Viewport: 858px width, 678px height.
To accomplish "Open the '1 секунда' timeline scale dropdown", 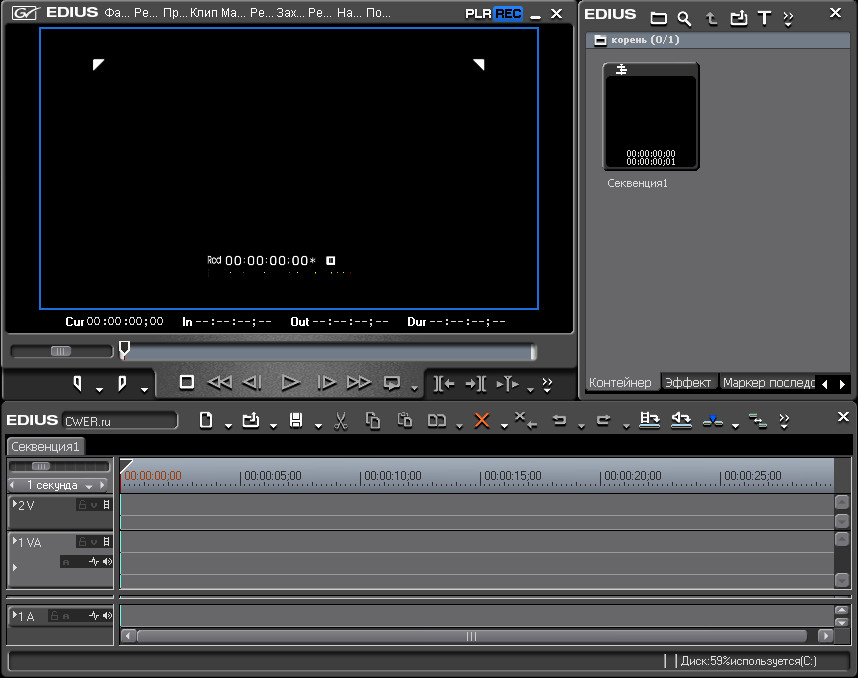I will (89, 486).
